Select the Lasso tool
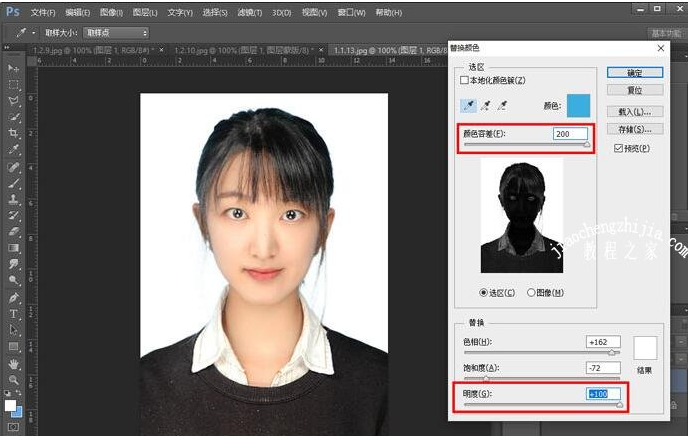Screen dimensions: 688x436 (13, 101)
